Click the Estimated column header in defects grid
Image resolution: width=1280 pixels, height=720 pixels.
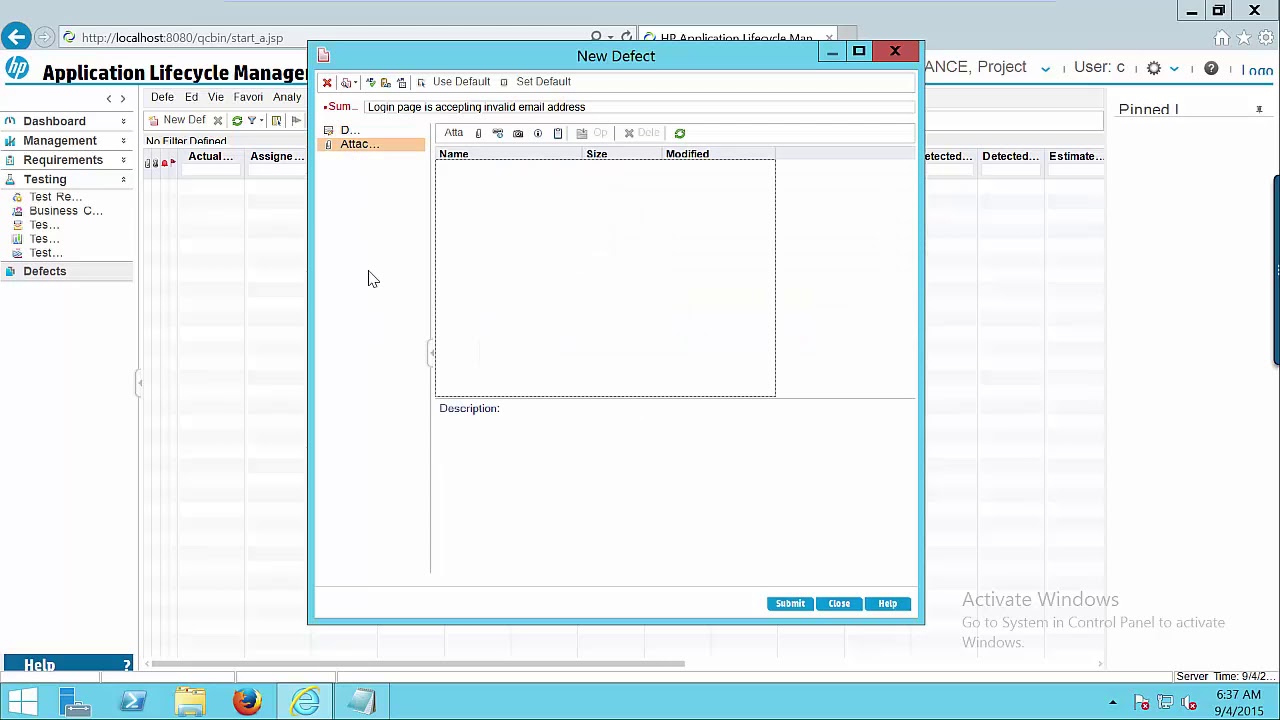(1075, 156)
